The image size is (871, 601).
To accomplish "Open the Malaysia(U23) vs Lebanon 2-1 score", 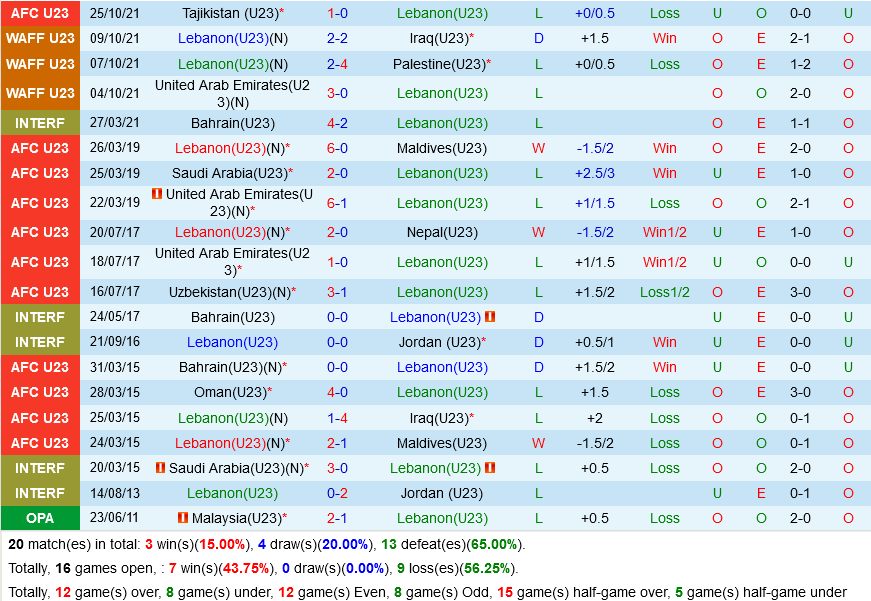I will click(337, 518).
